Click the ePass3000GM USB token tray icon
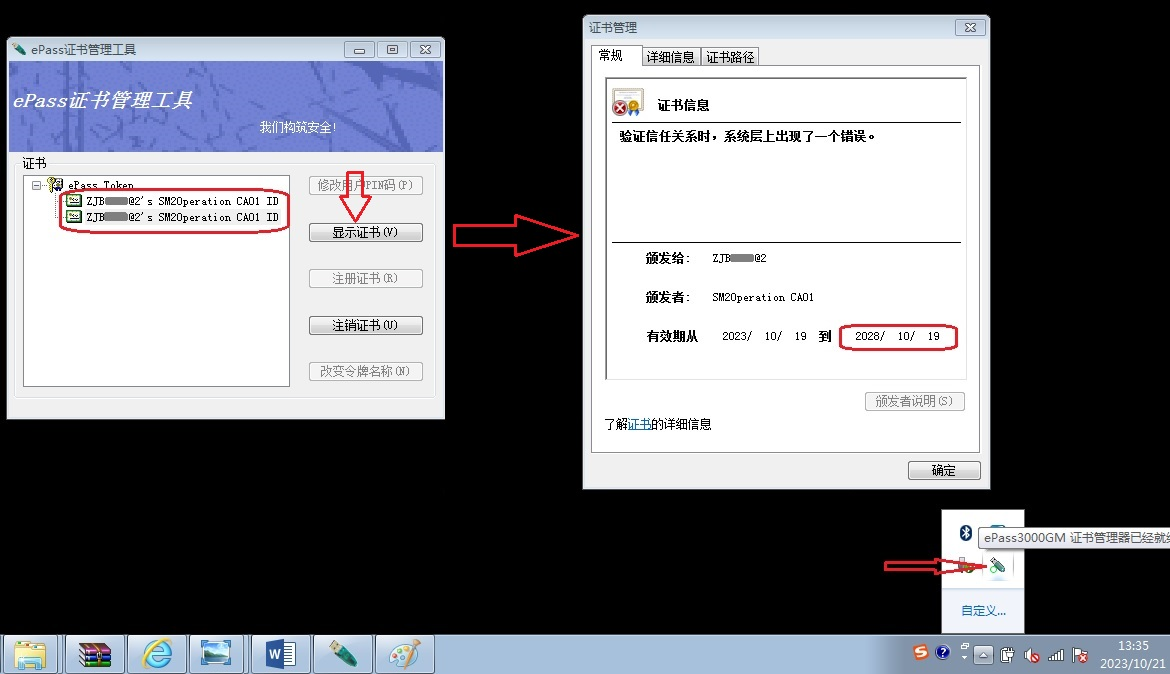 click(x=998, y=566)
